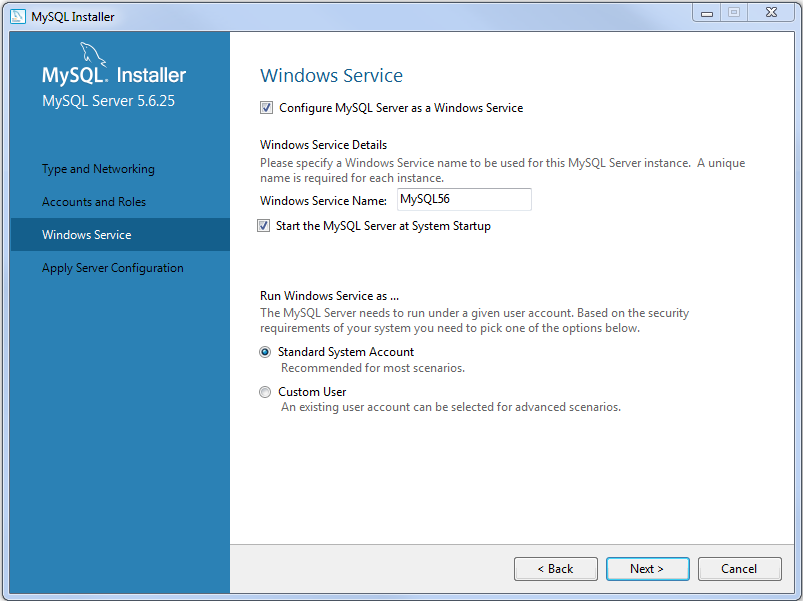Click the 'Windows Service' page heading

click(331, 76)
